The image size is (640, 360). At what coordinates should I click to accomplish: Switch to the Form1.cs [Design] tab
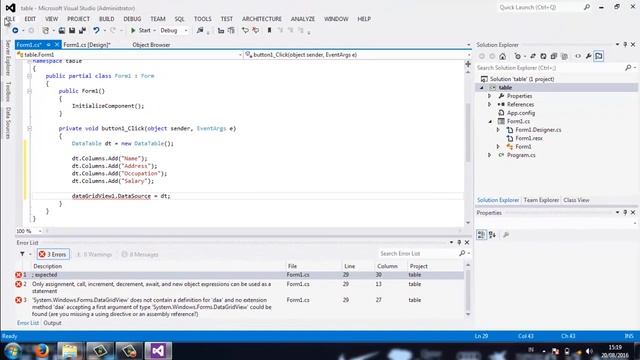tap(87, 45)
